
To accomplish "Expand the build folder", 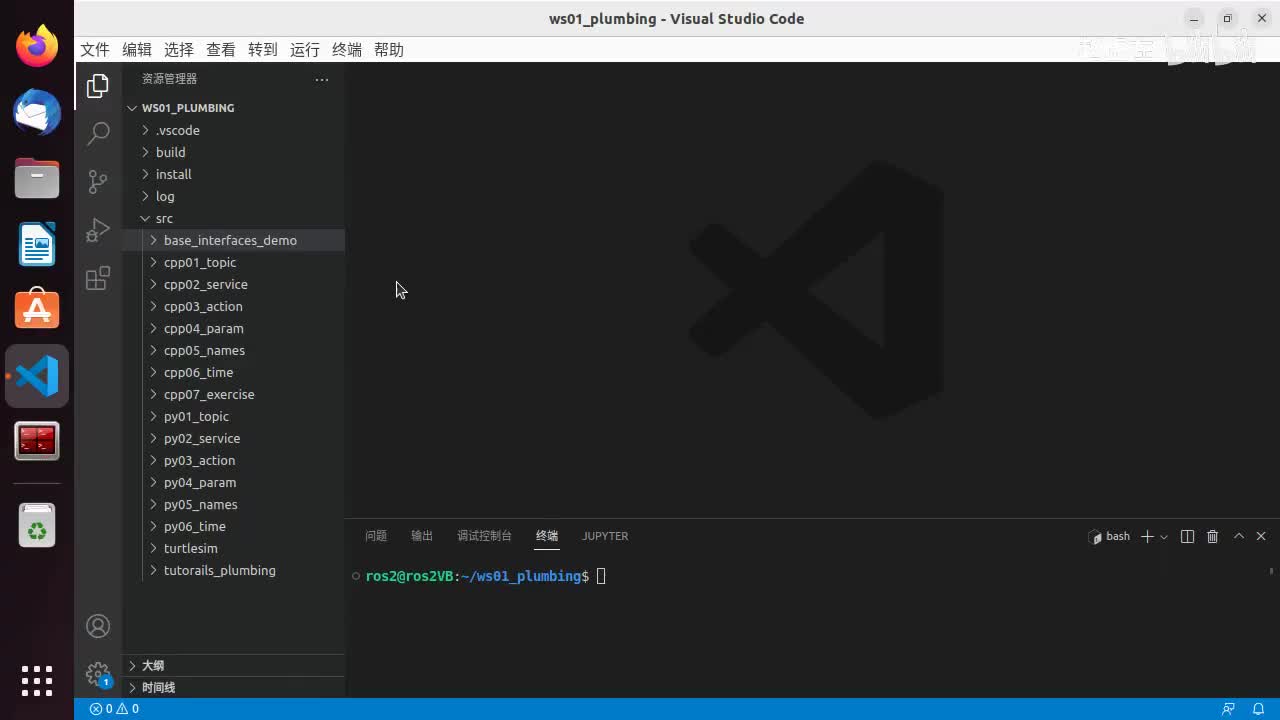I will [234, 152].
